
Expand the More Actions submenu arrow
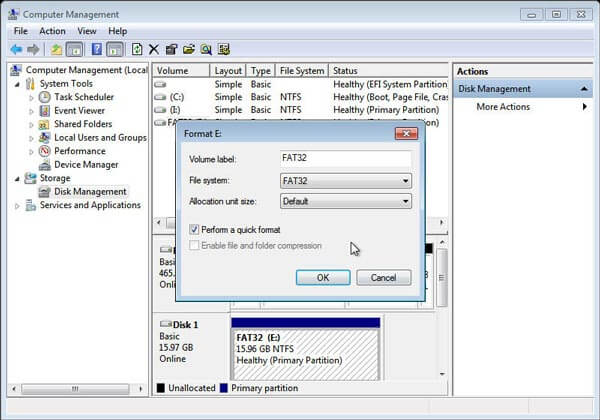coord(585,107)
